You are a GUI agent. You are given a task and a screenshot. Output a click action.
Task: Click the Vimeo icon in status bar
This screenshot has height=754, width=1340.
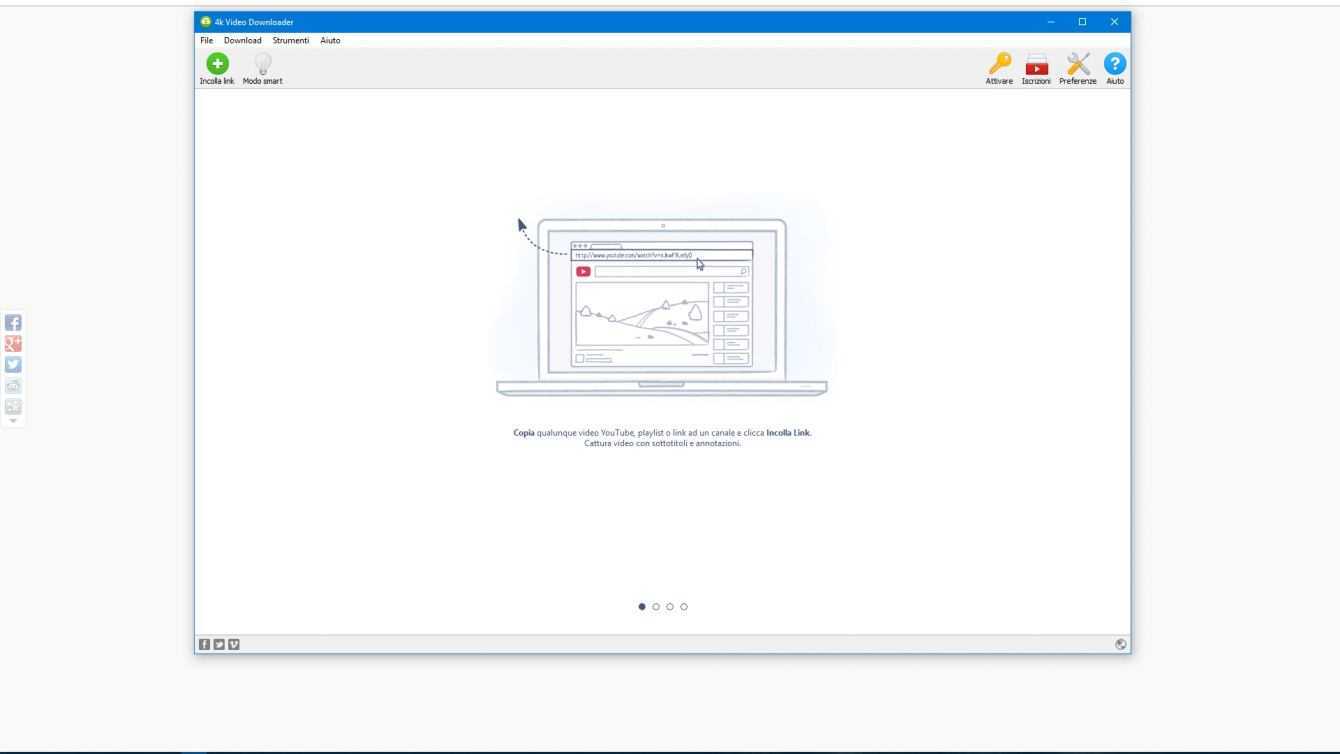[x=234, y=644]
